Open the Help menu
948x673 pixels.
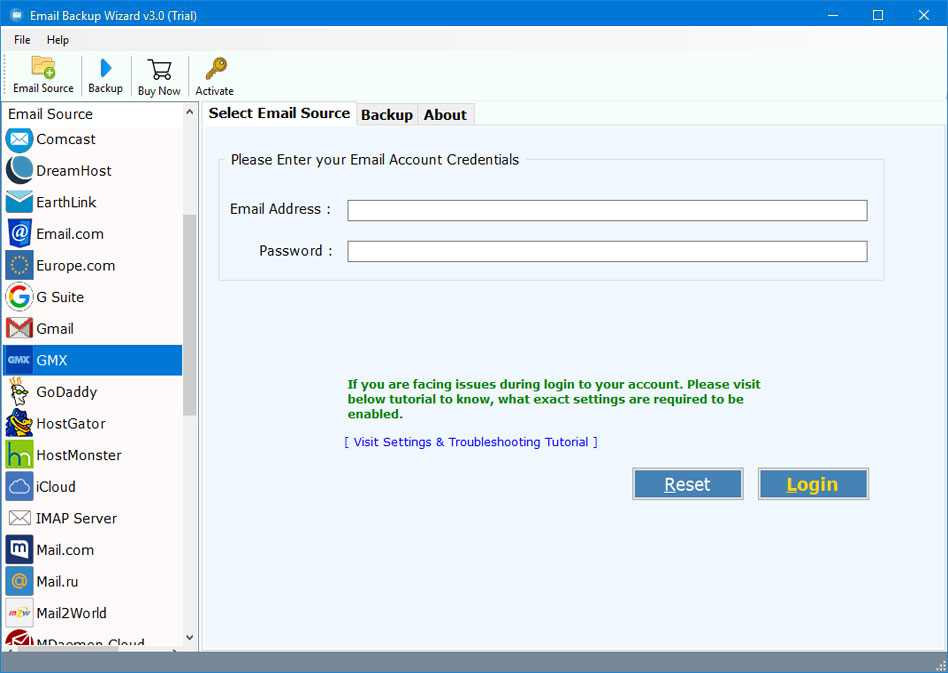(x=58, y=40)
